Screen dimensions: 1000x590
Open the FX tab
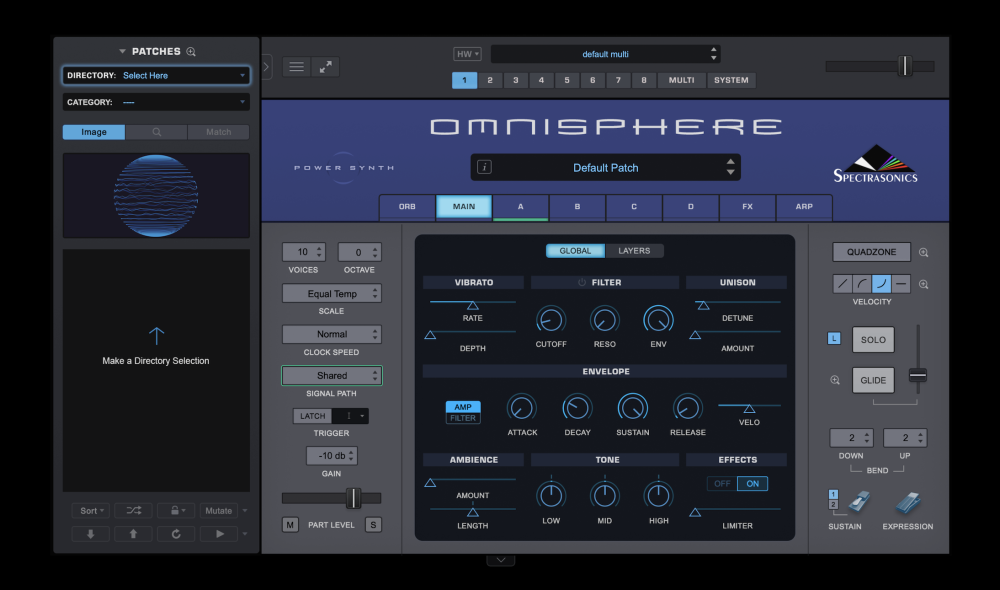(747, 207)
